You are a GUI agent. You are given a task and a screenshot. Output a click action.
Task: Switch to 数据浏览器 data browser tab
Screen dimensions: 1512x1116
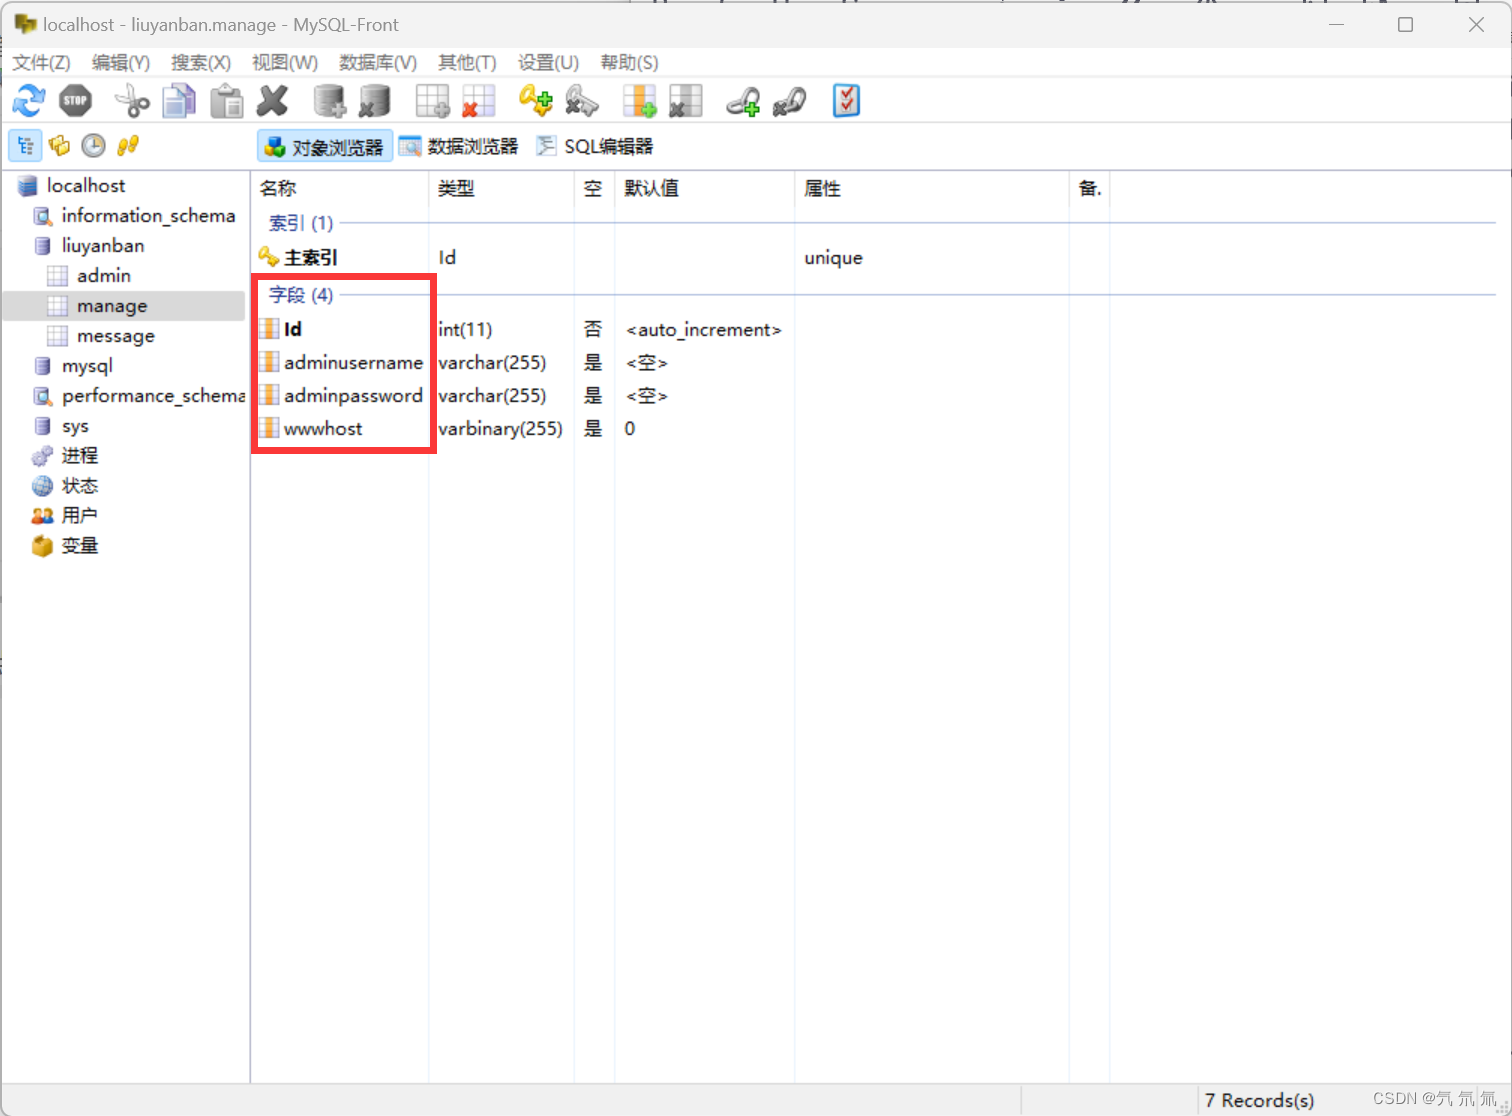click(459, 147)
